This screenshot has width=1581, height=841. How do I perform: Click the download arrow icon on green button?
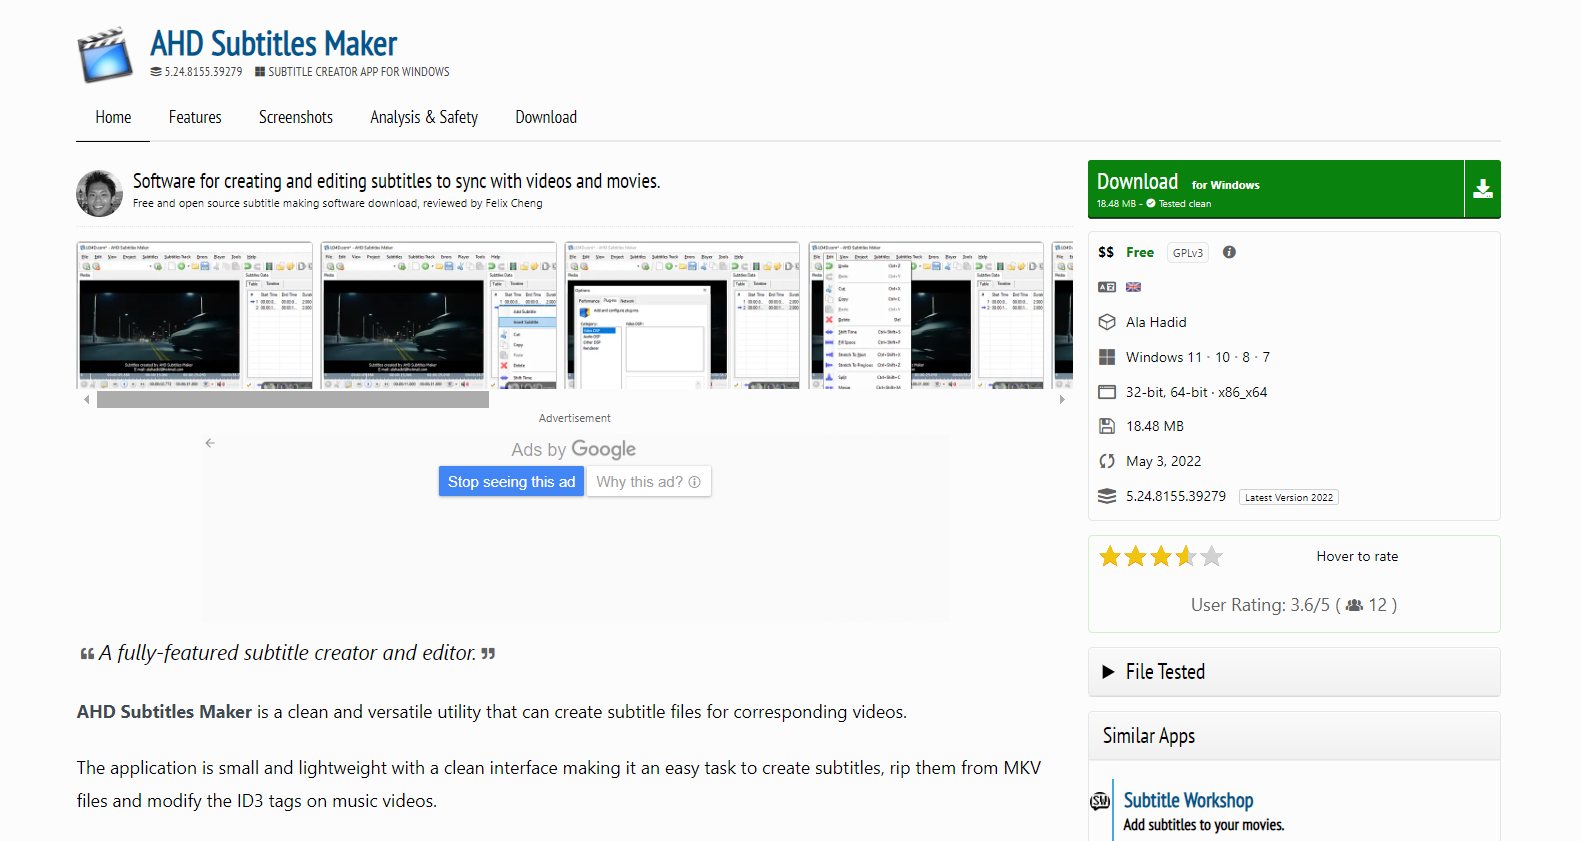click(x=1483, y=189)
